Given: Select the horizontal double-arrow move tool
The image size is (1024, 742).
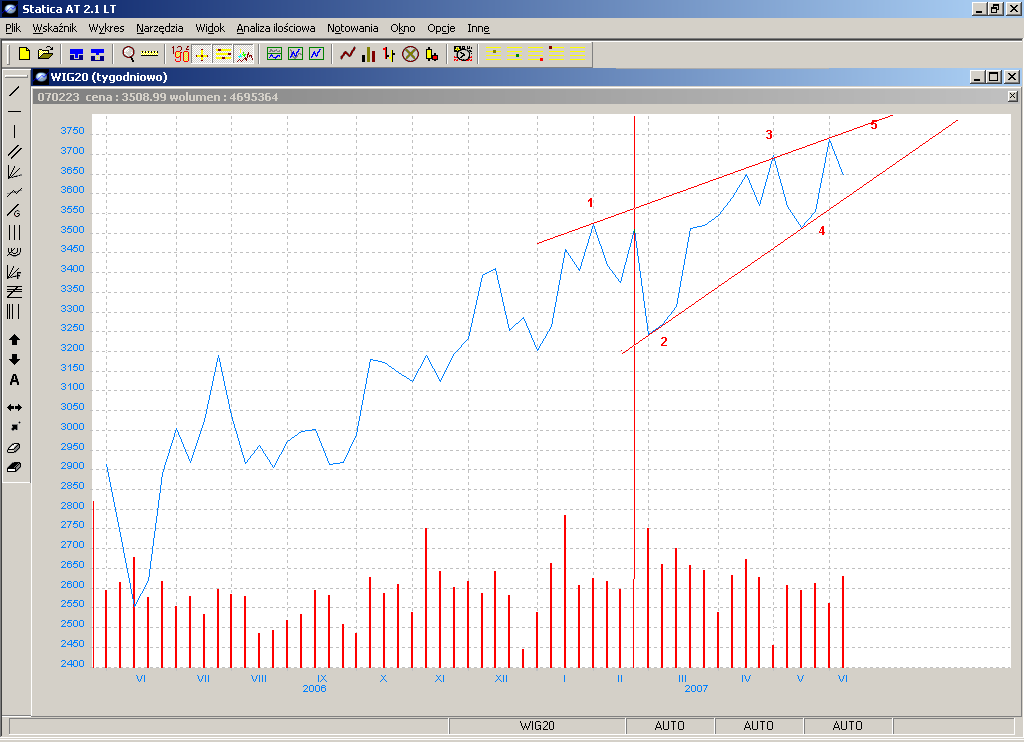Looking at the screenshot, I should (14, 408).
